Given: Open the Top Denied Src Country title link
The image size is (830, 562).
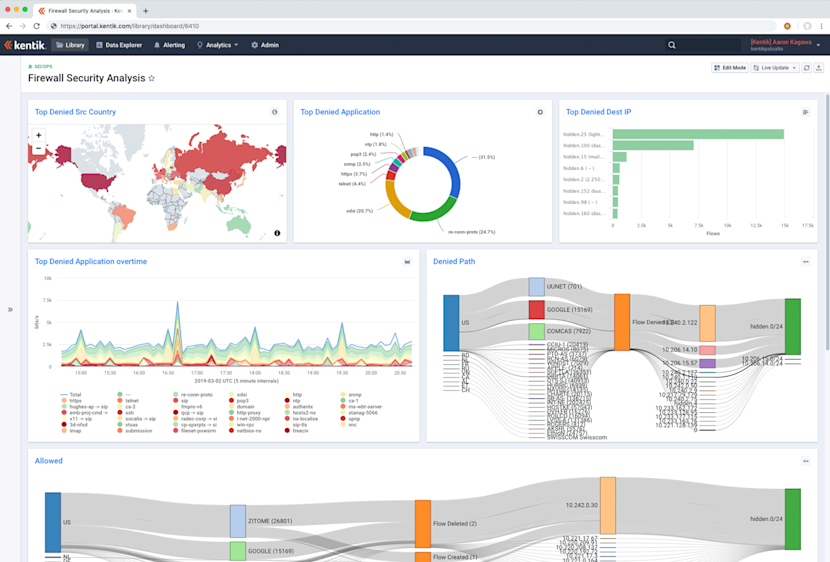Looking at the screenshot, I should click(x=75, y=112).
